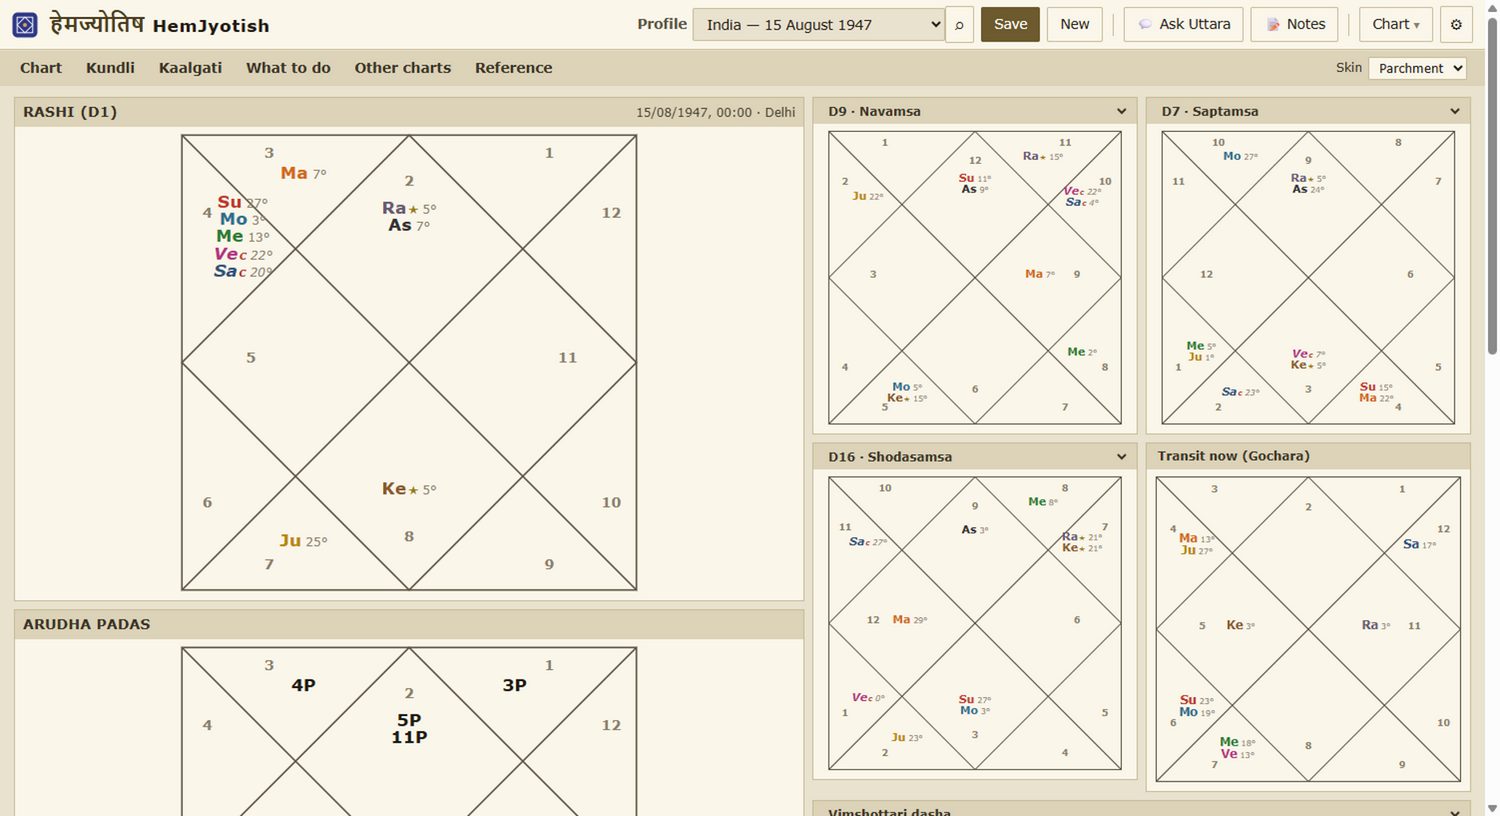Ask Uttara for help
1500x816 pixels.
(x=1184, y=25)
